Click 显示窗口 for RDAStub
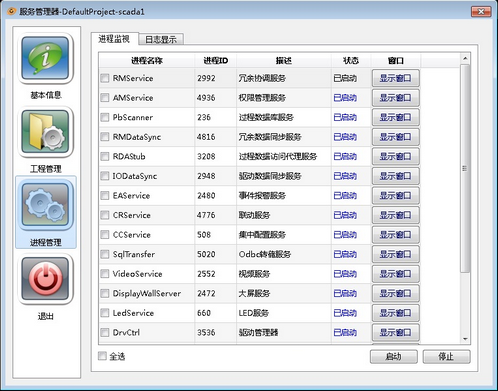This screenshot has height=391, width=498. (395, 156)
